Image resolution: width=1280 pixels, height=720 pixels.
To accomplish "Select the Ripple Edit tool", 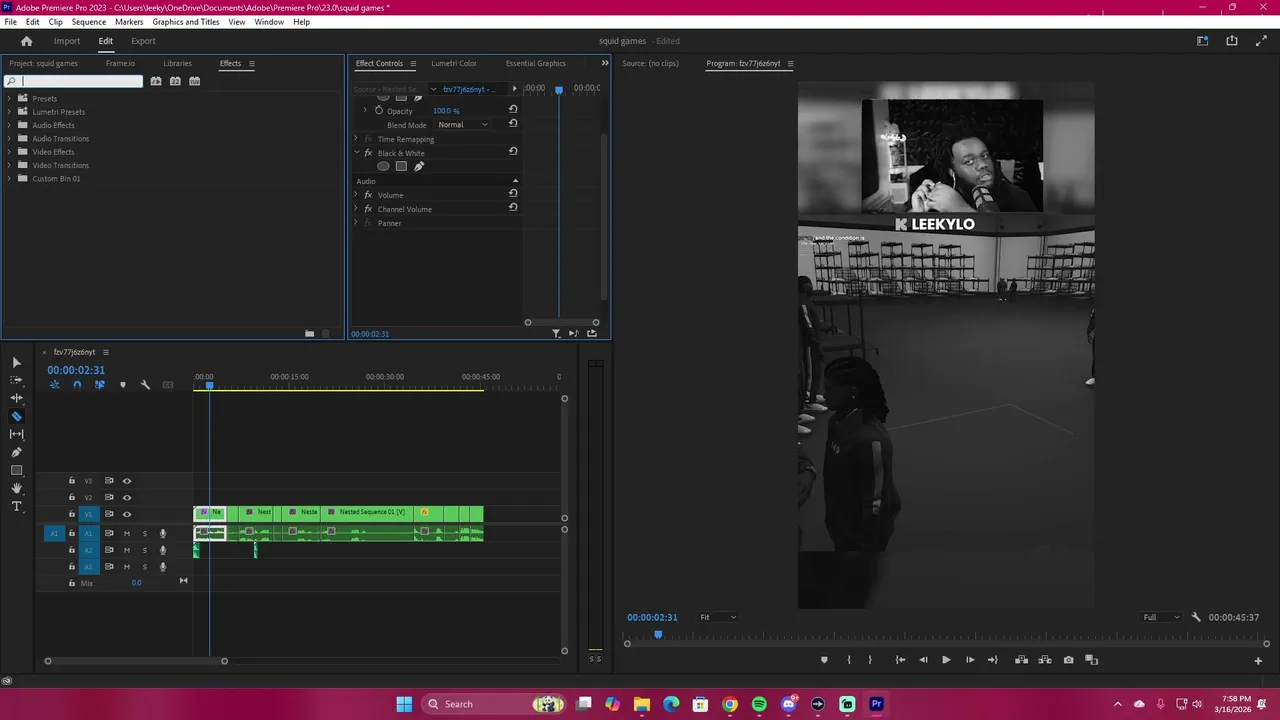I will [x=16, y=398].
